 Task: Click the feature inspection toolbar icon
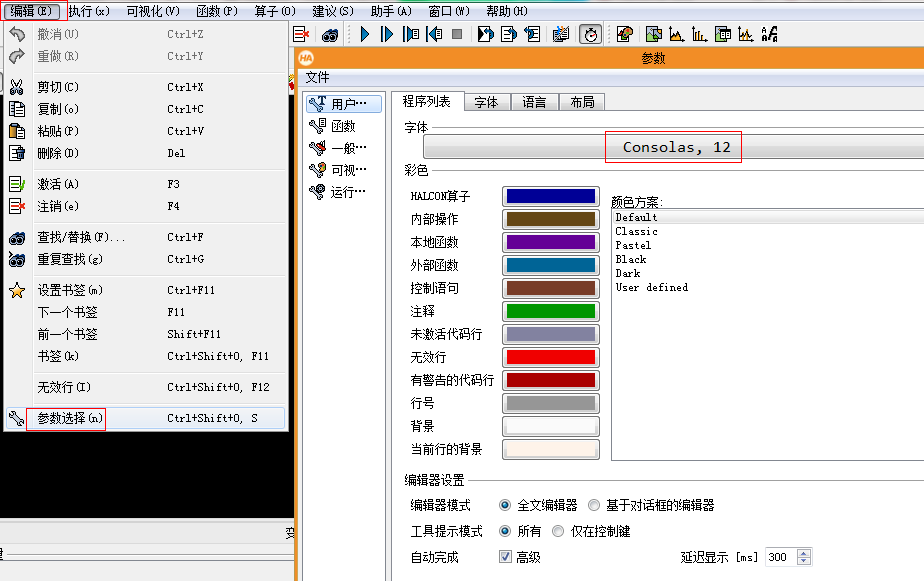(723, 35)
